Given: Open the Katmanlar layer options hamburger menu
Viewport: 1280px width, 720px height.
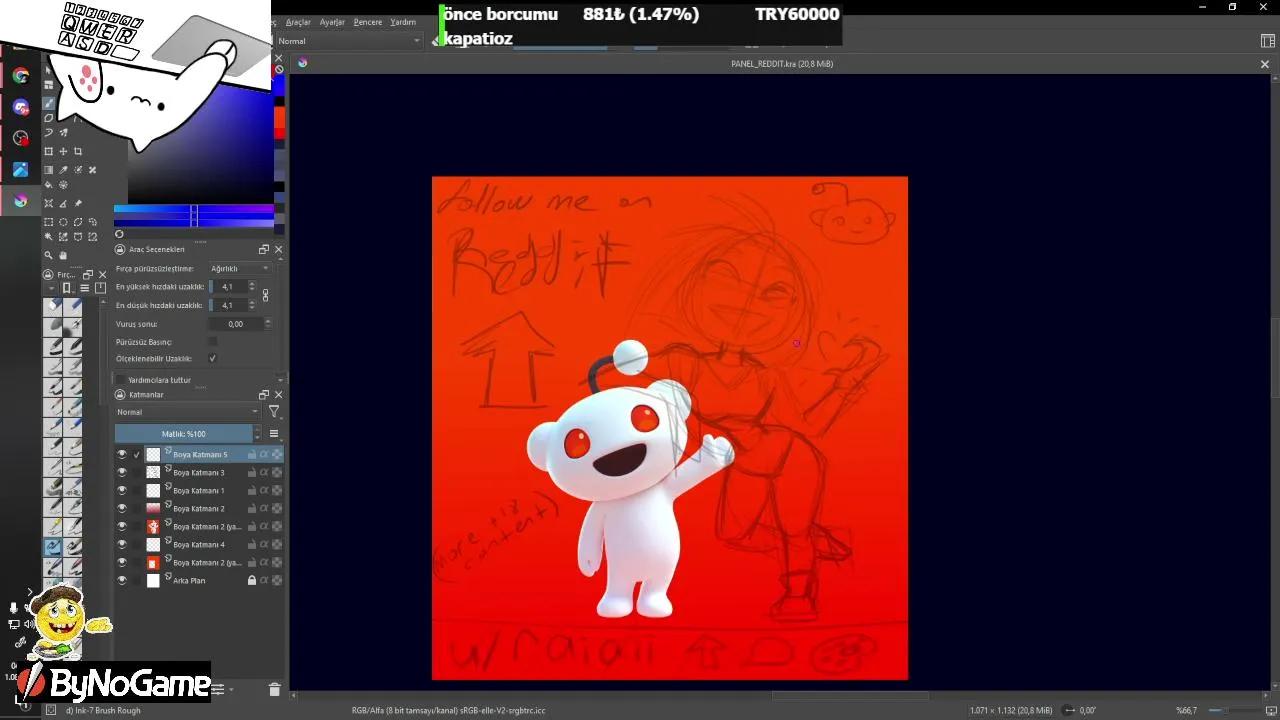Looking at the screenshot, I should pyautogui.click(x=274, y=434).
